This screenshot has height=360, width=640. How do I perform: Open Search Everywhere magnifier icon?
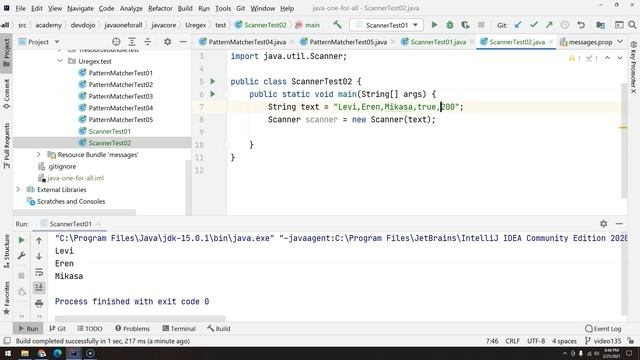(632, 25)
